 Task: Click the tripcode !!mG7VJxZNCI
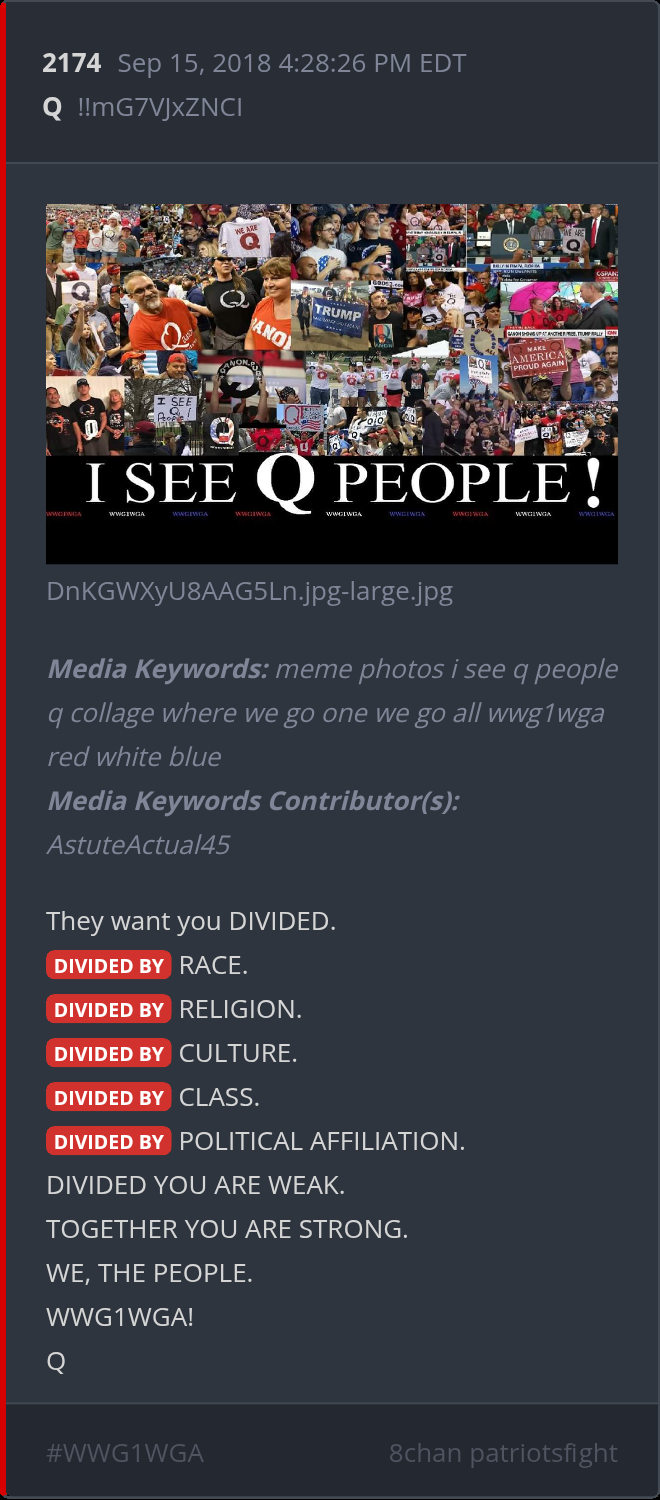[160, 108]
